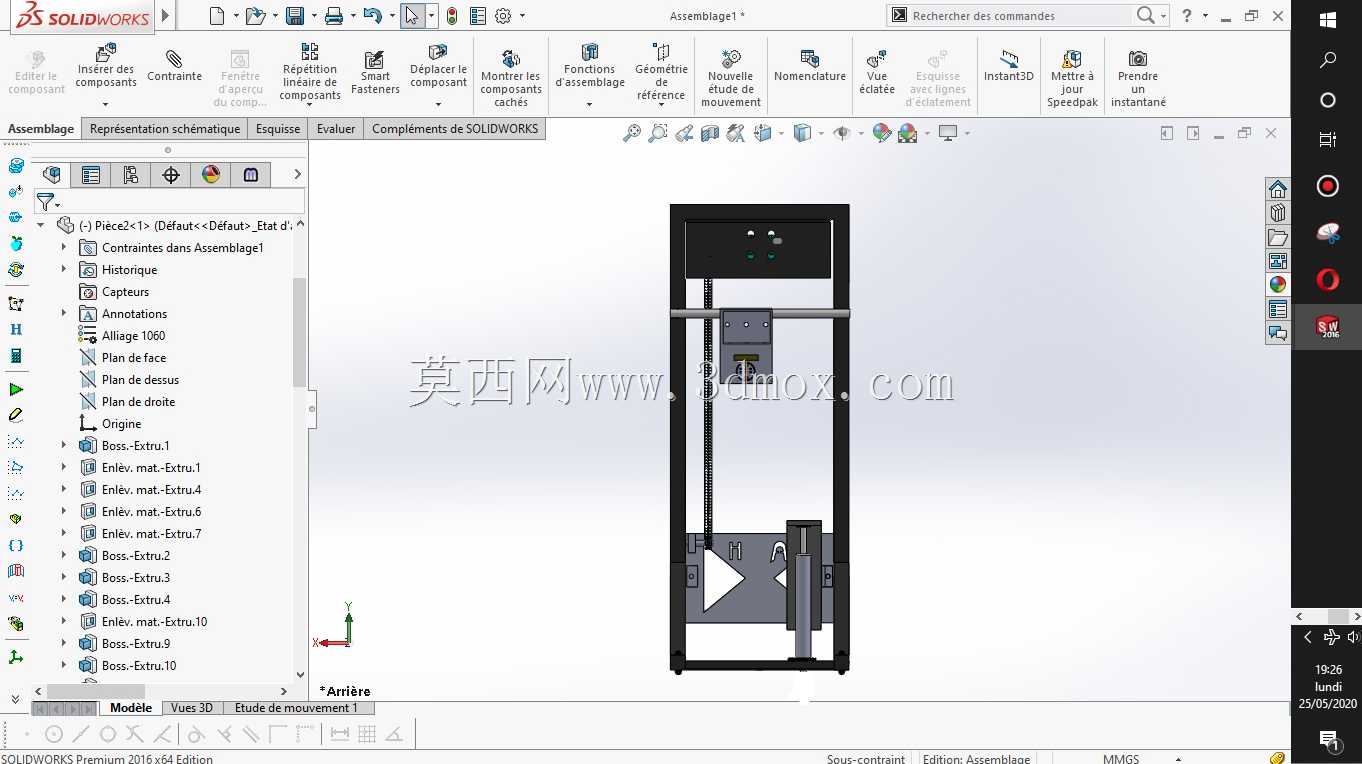
Task: Expand Contraintes dans Assemblage1 node
Action: coord(64,247)
